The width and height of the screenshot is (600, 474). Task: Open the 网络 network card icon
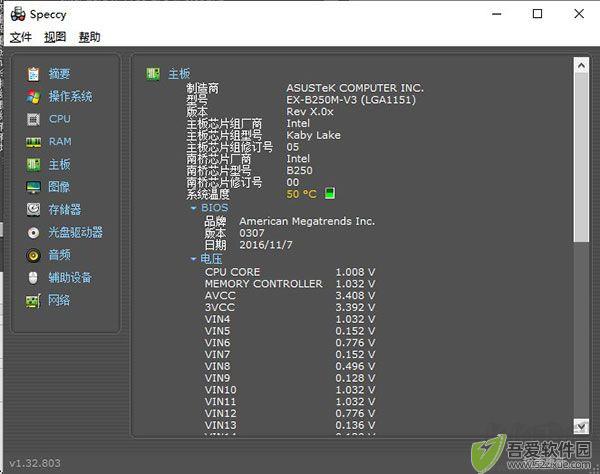point(33,301)
